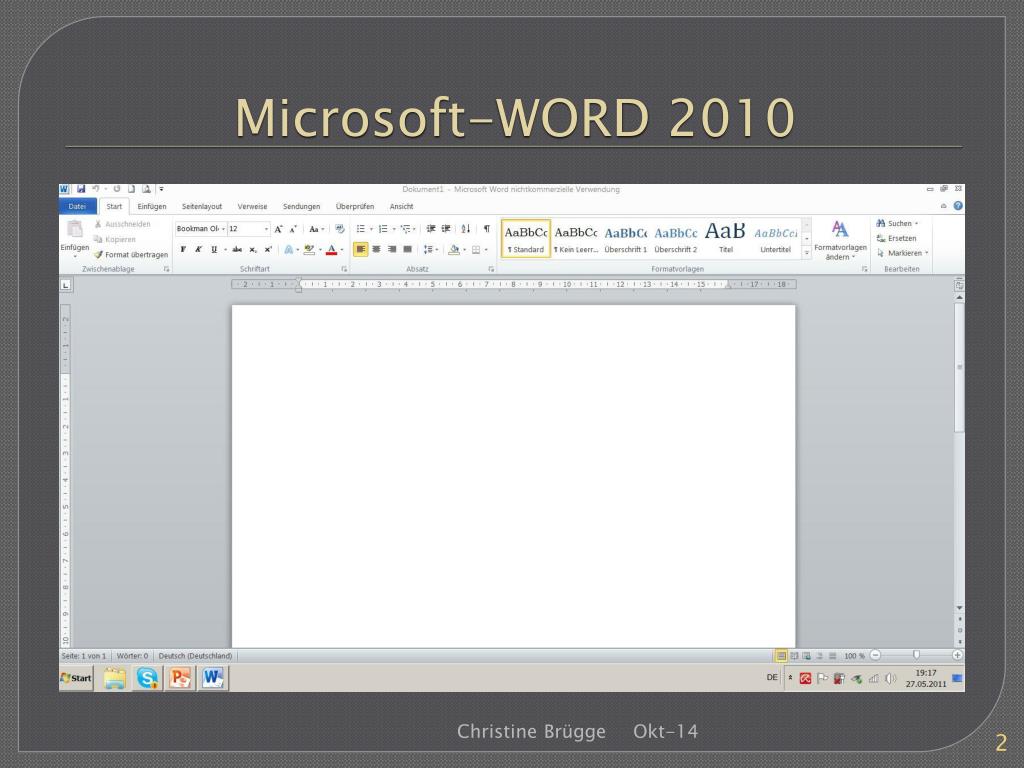Screen dimensions: 1024x768
Task: Save the document from quick access toolbar
Action: (81, 189)
